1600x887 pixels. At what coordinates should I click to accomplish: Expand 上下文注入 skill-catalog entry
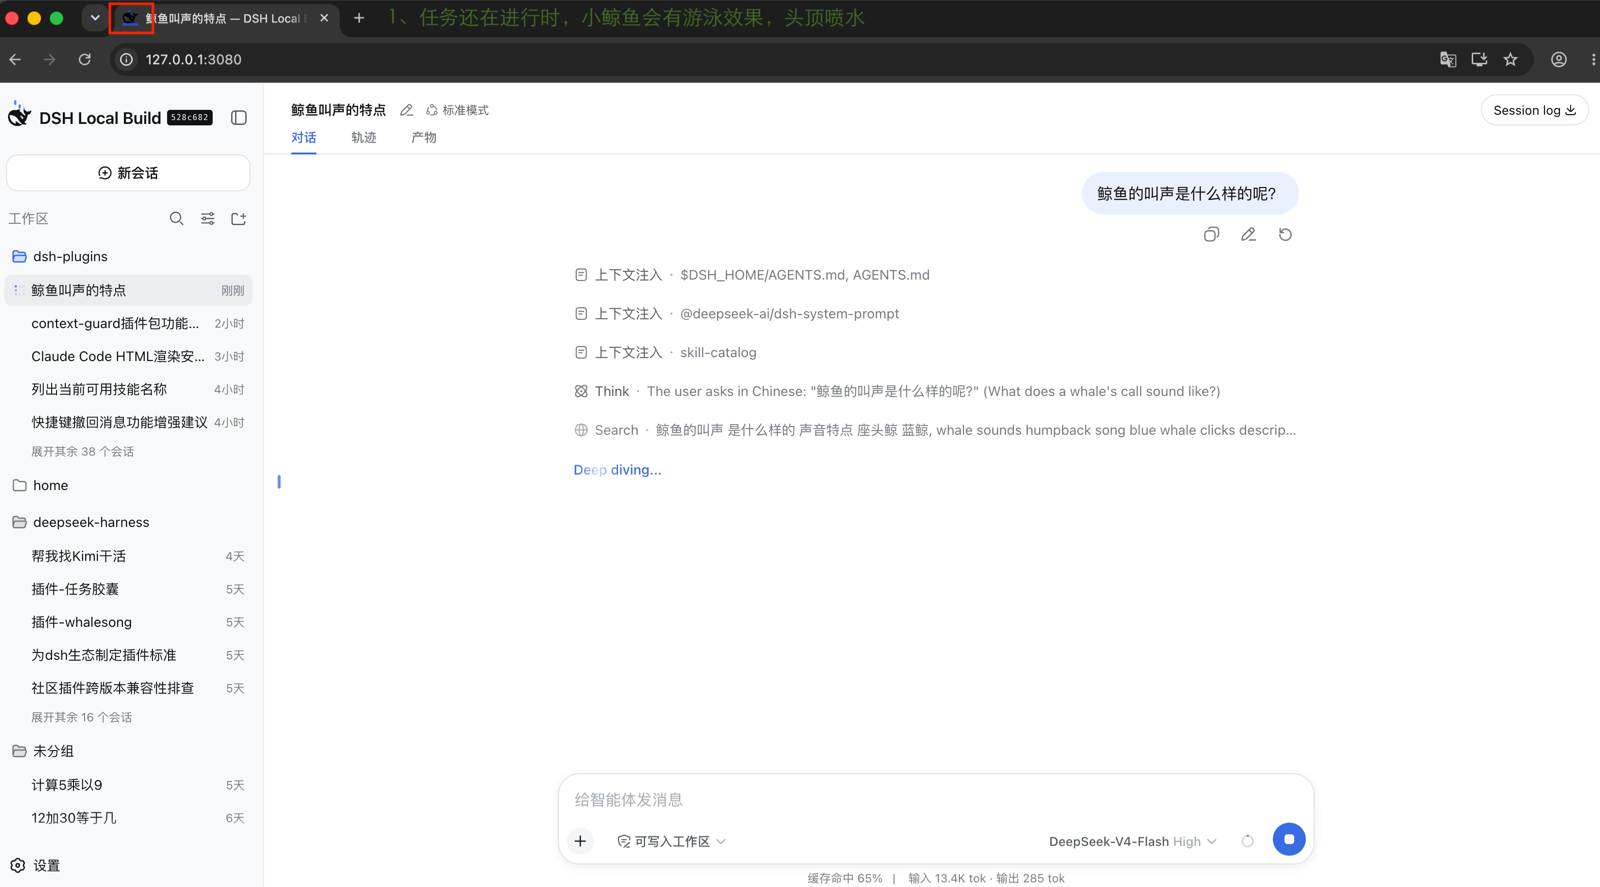click(665, 353)
